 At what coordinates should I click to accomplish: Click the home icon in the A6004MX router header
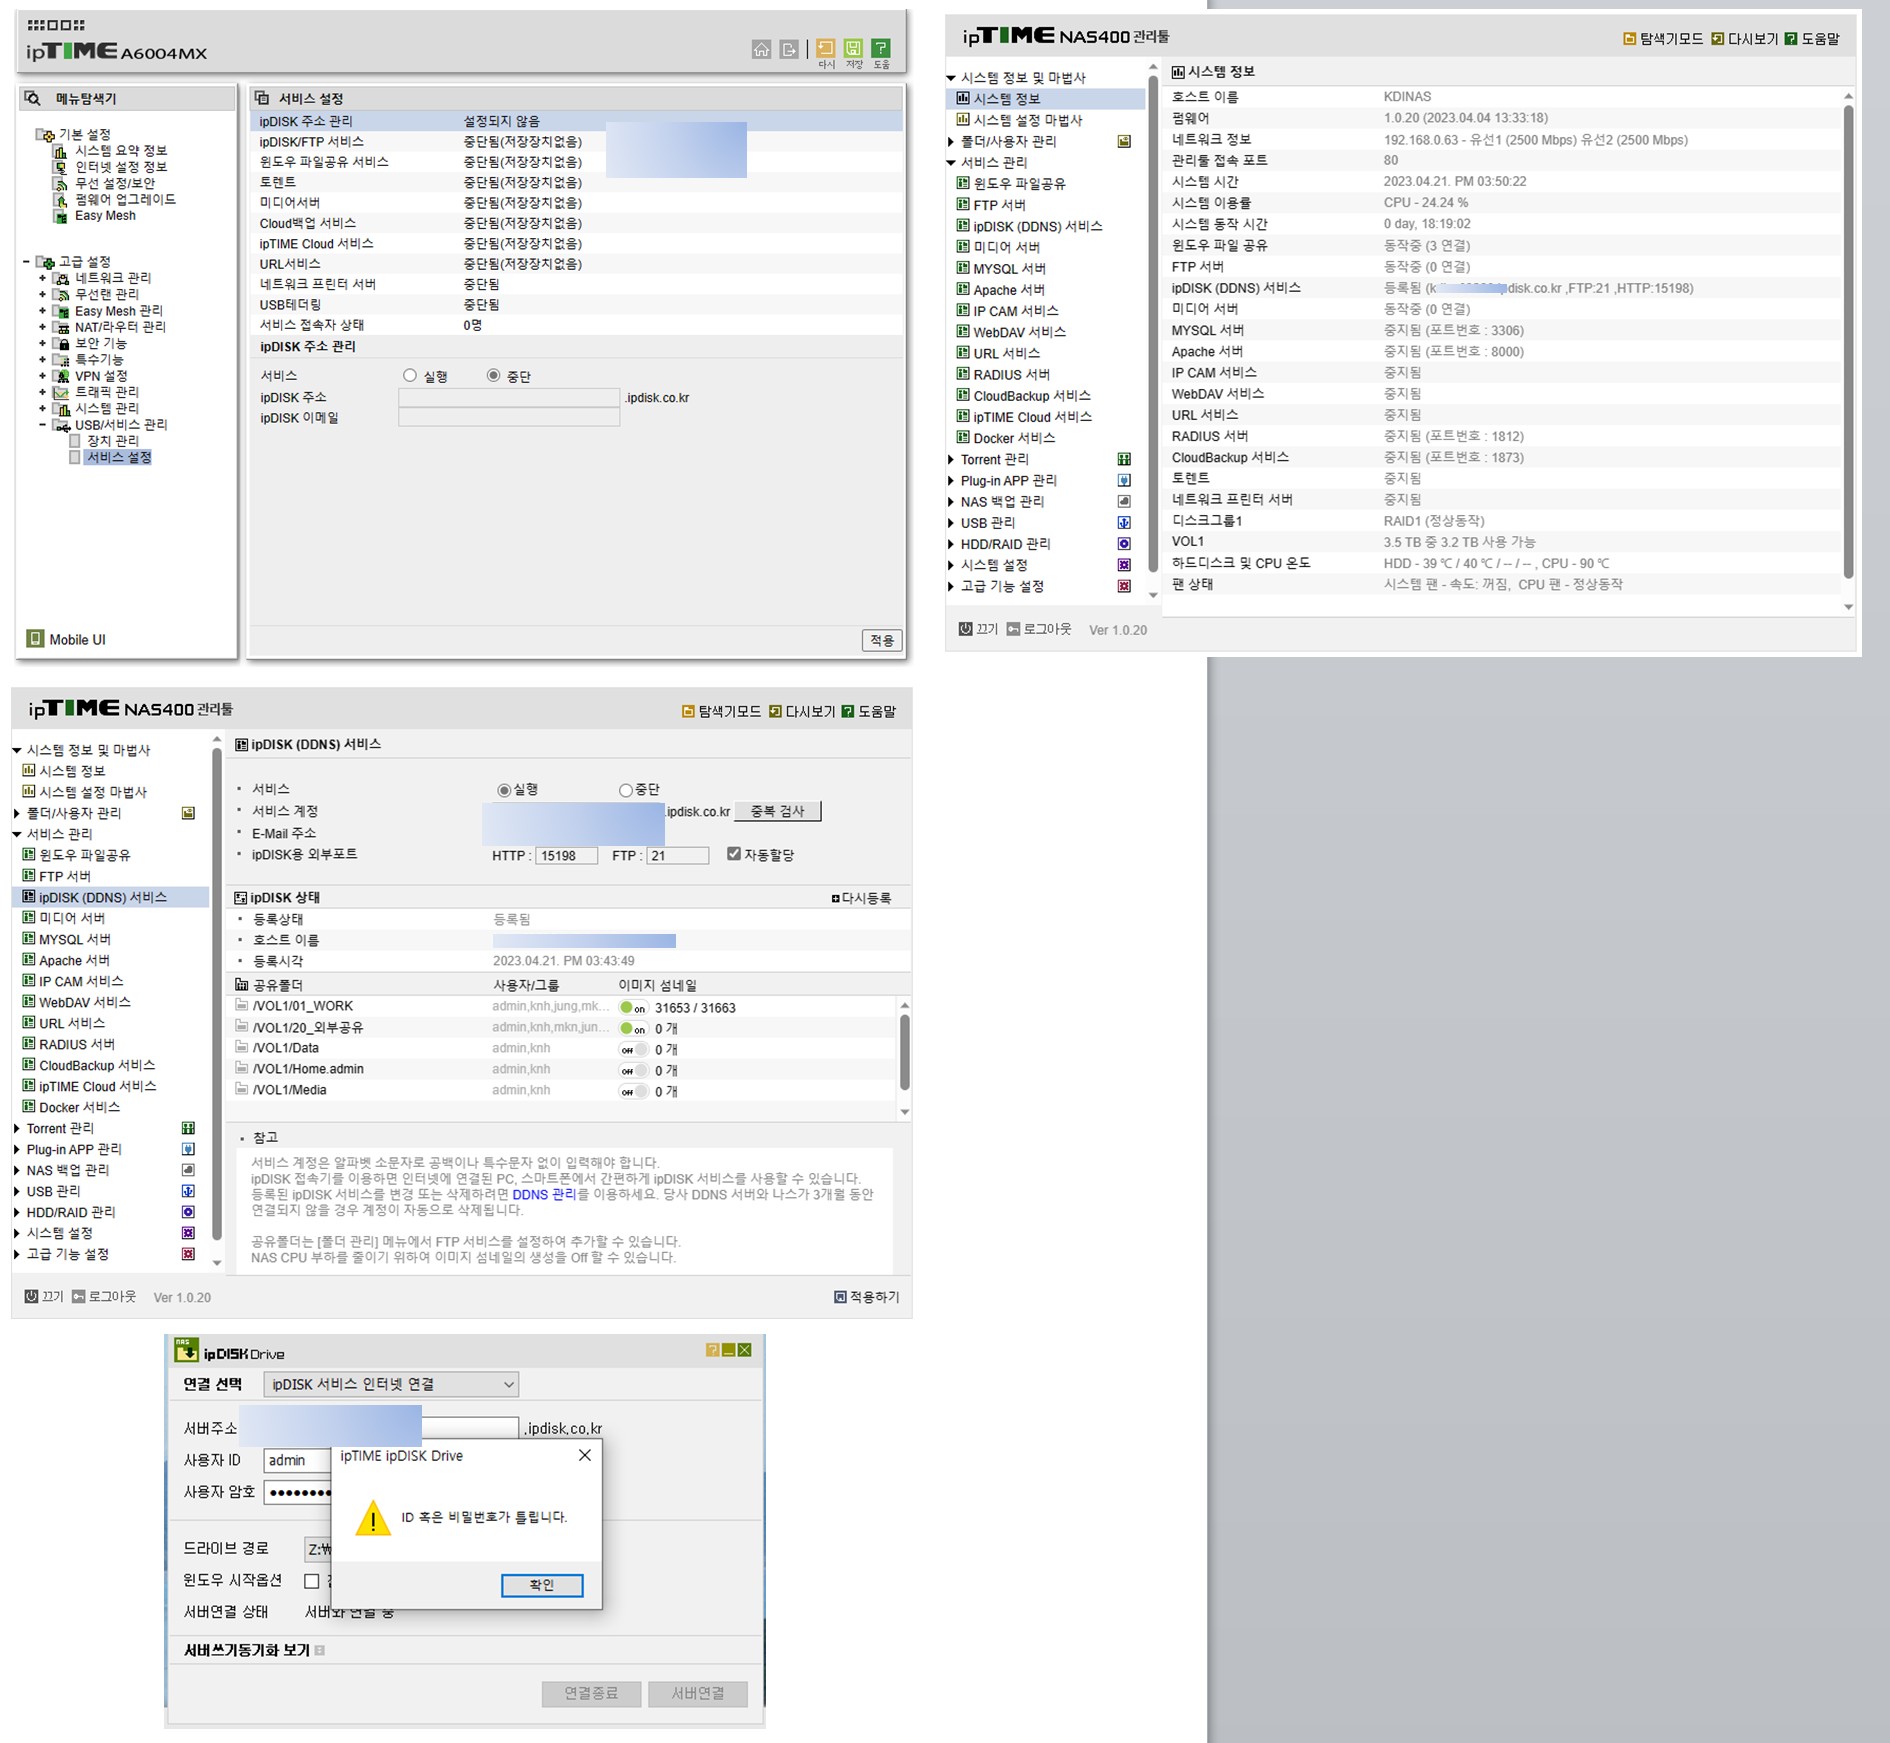[x=761, y=49]
